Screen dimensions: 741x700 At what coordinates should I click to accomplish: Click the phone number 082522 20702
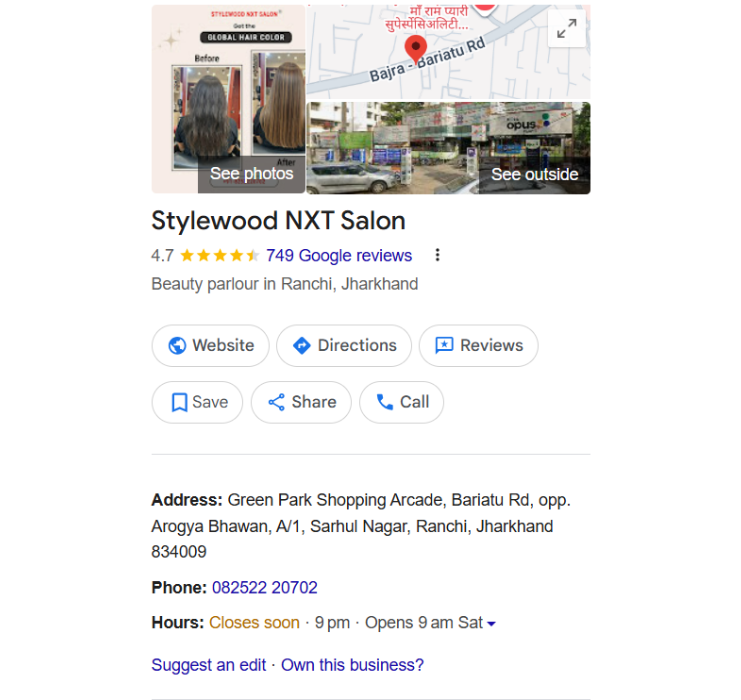click(264, 587)
